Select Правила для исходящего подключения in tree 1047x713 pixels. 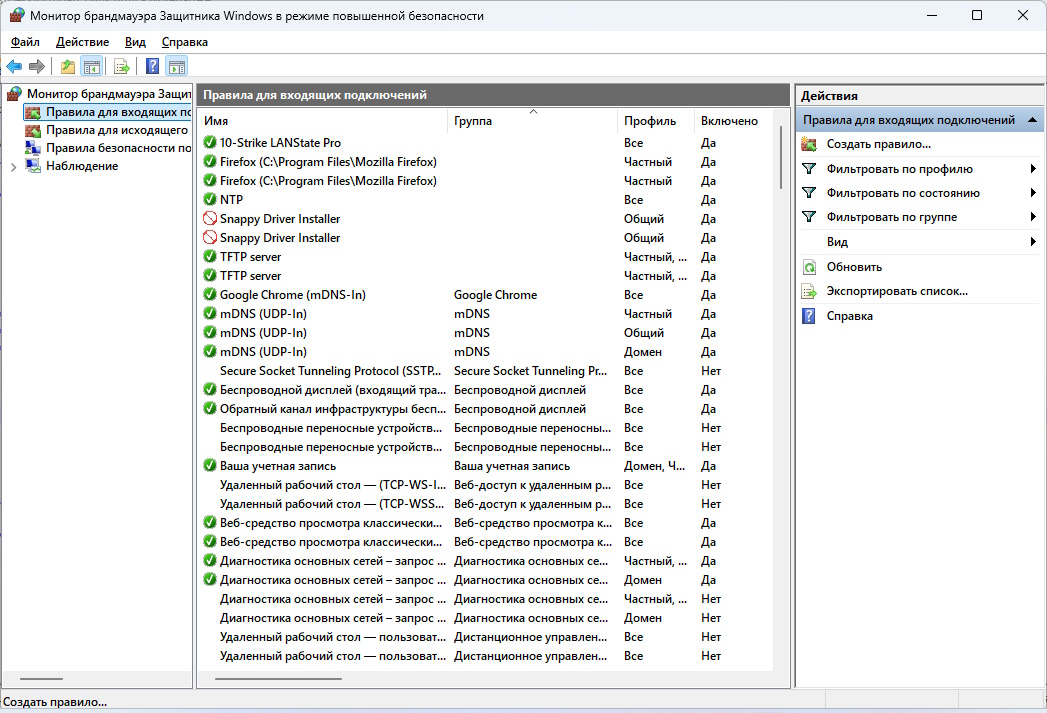click(x=116, y=130)
